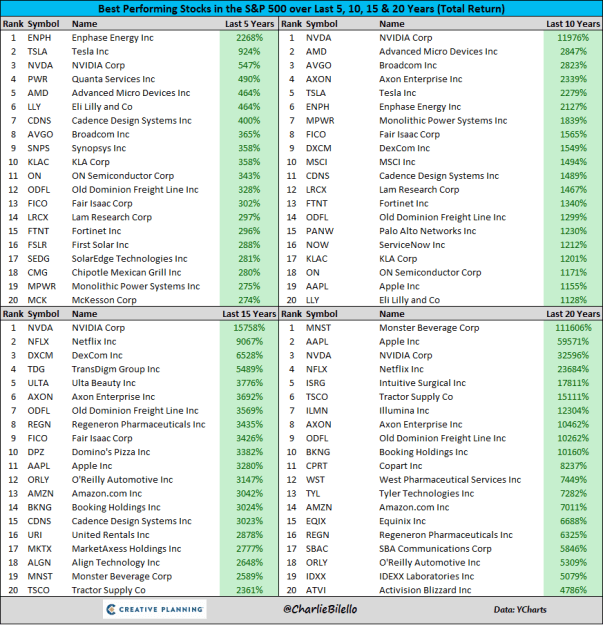Click 'IDEXX Laboratories Inc' name

coord(426,577)
